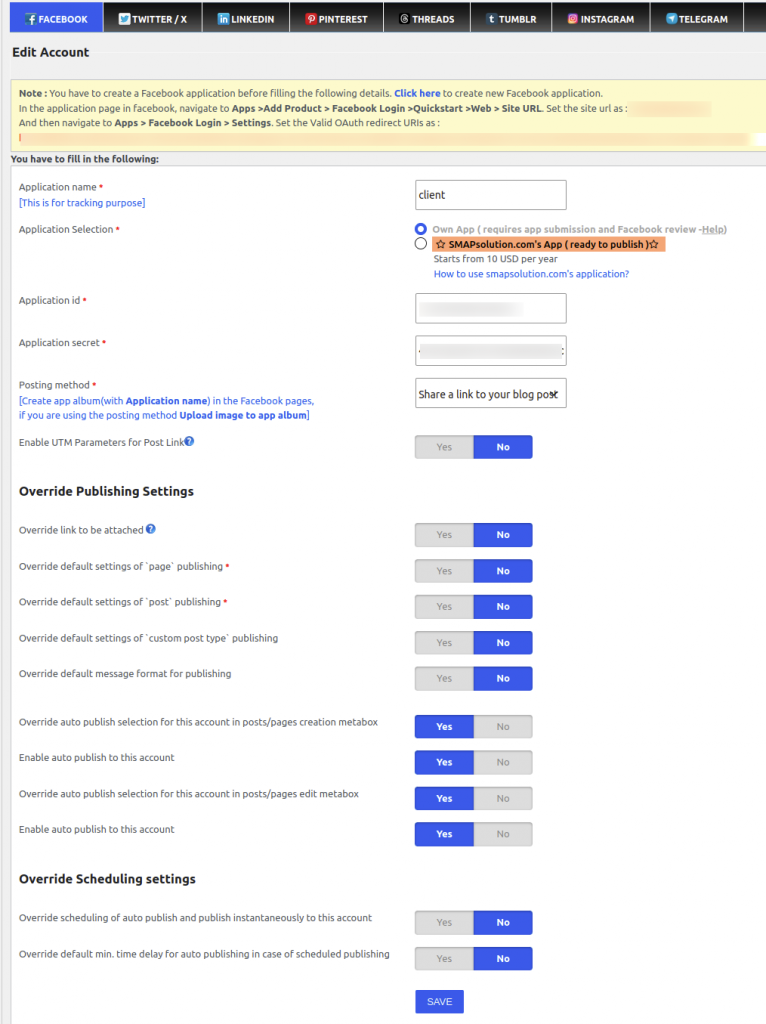Select the Own App radio button

click(x=421, y=229)
